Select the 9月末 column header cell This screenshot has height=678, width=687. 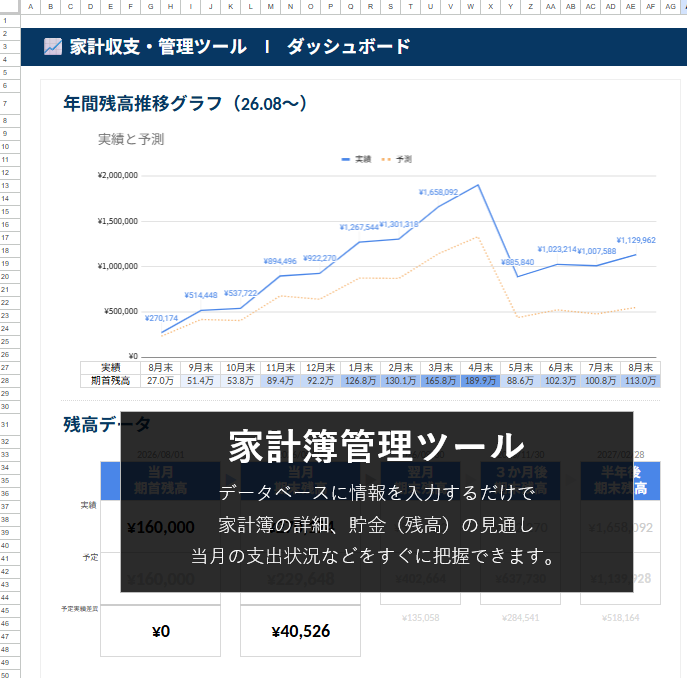(x=201, y=368)
